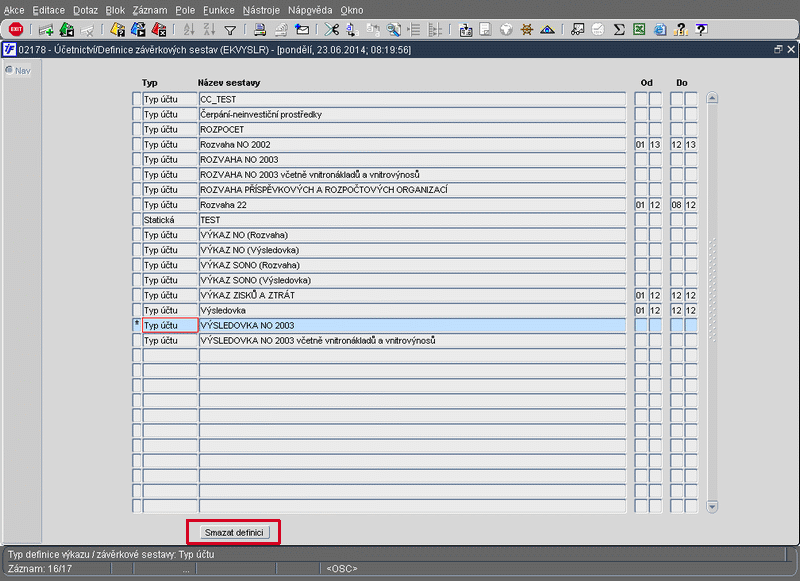Screen dimensions: 800x581
Task: Select the VÝKAZ NO (Rozvaha) row
Action: tap(412, 235)
